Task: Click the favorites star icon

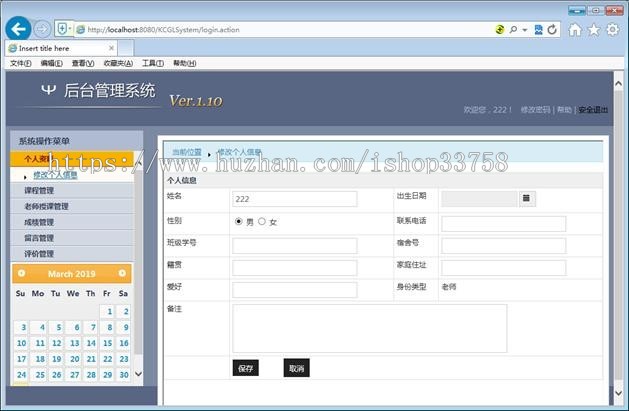Action: point(594,29)
